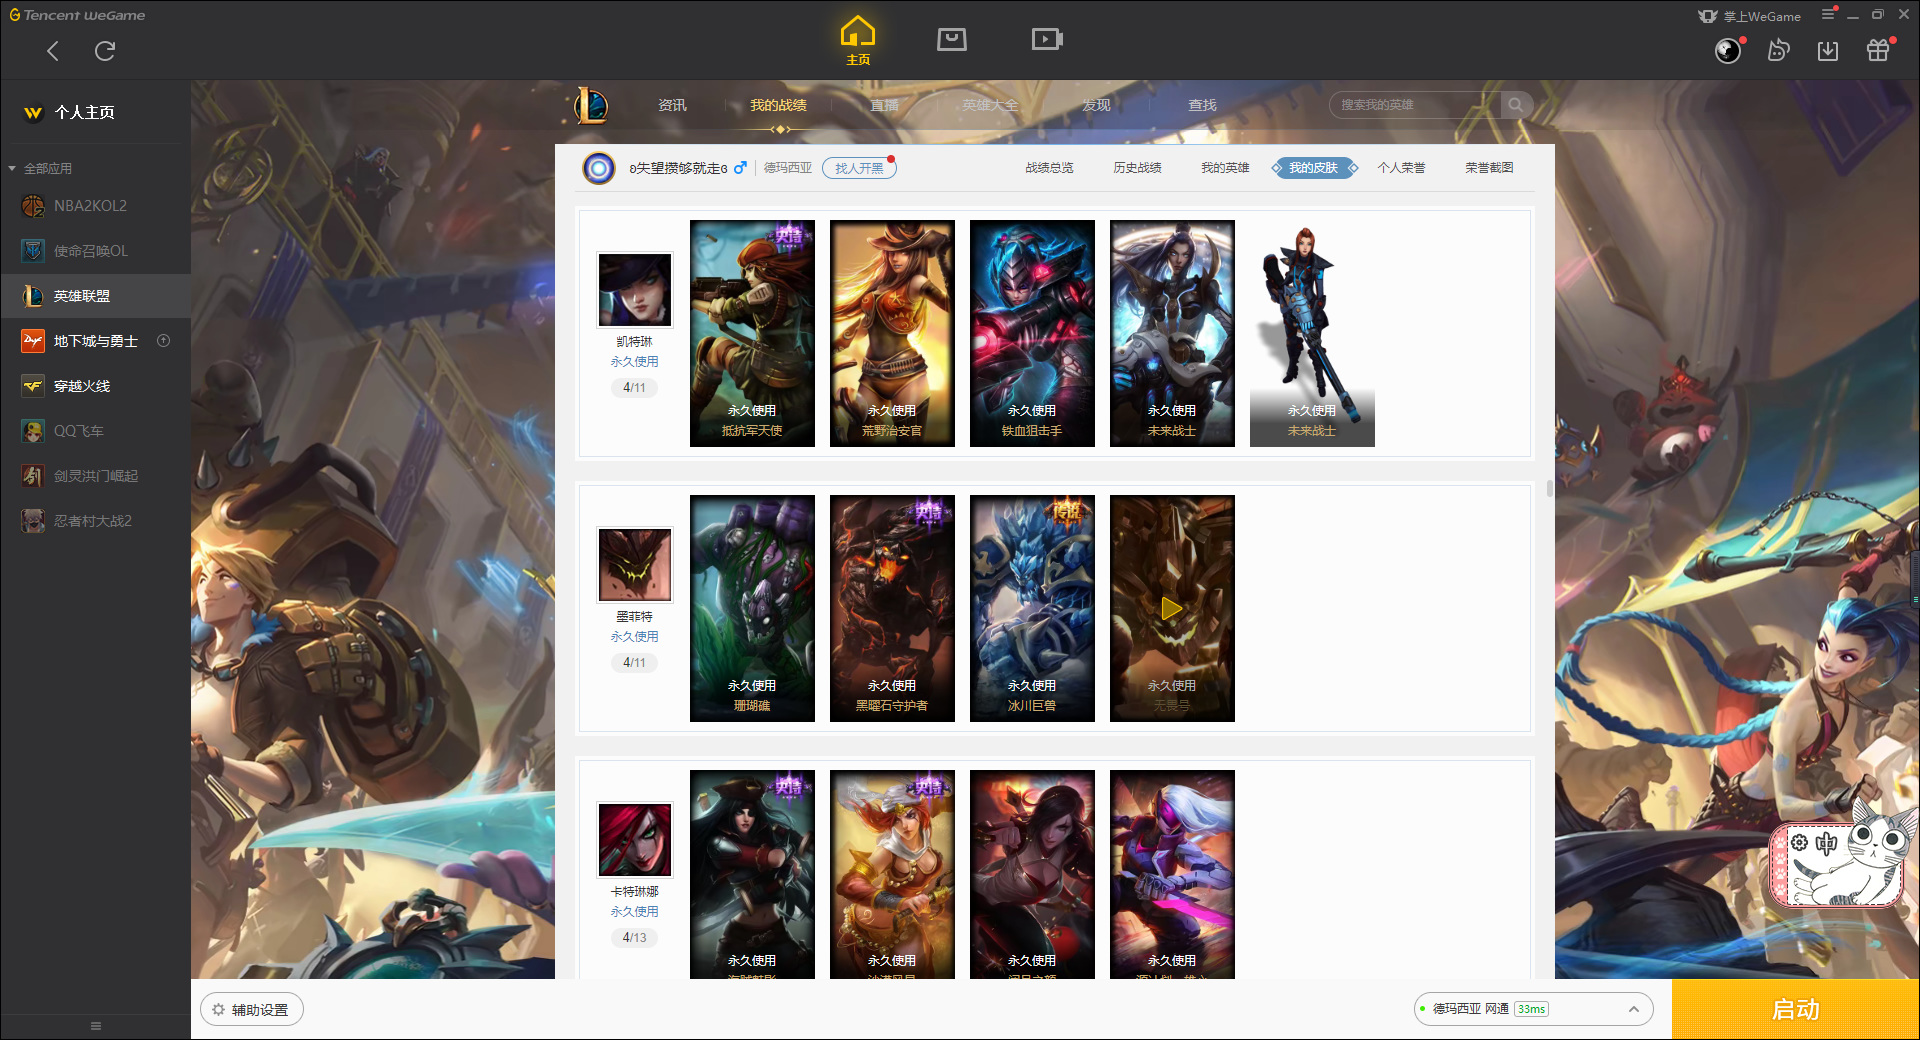The height and width of the screenshot is (1040, 1920).
Task: Click the League of Legends logo icon
Action: [x=591, y=105]
